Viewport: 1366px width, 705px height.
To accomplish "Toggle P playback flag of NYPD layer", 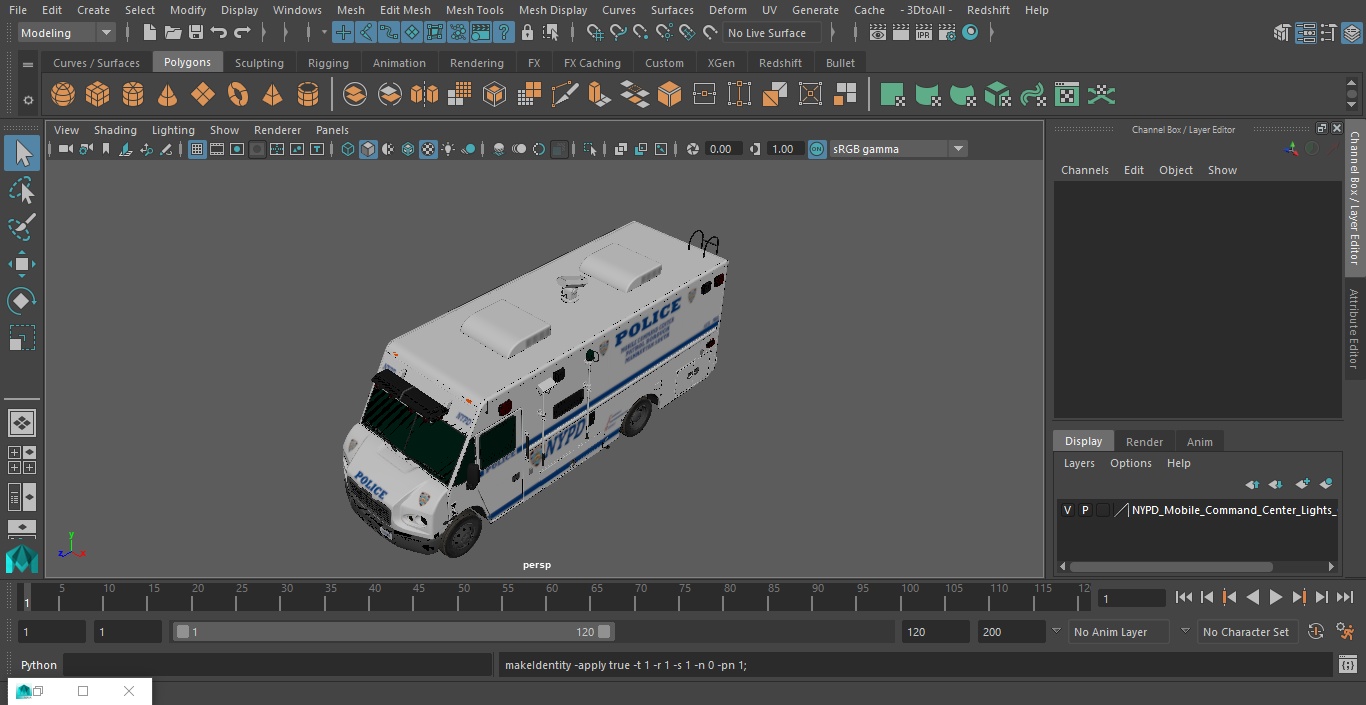I will click(x=1085, y=510).
